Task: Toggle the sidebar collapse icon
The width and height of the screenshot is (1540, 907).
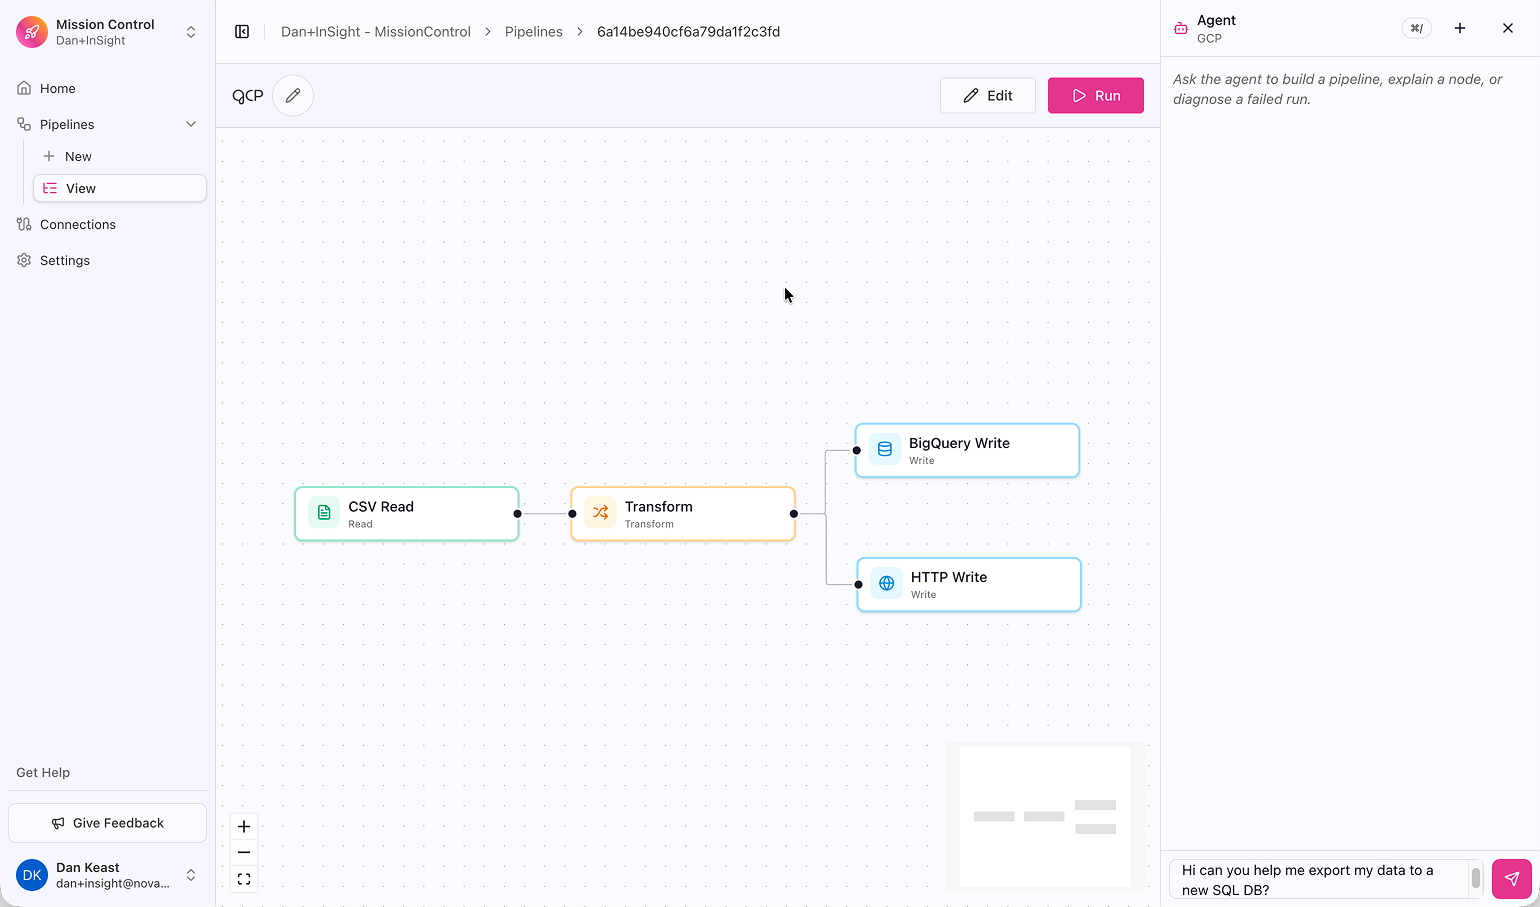Action: pos(242,32)
